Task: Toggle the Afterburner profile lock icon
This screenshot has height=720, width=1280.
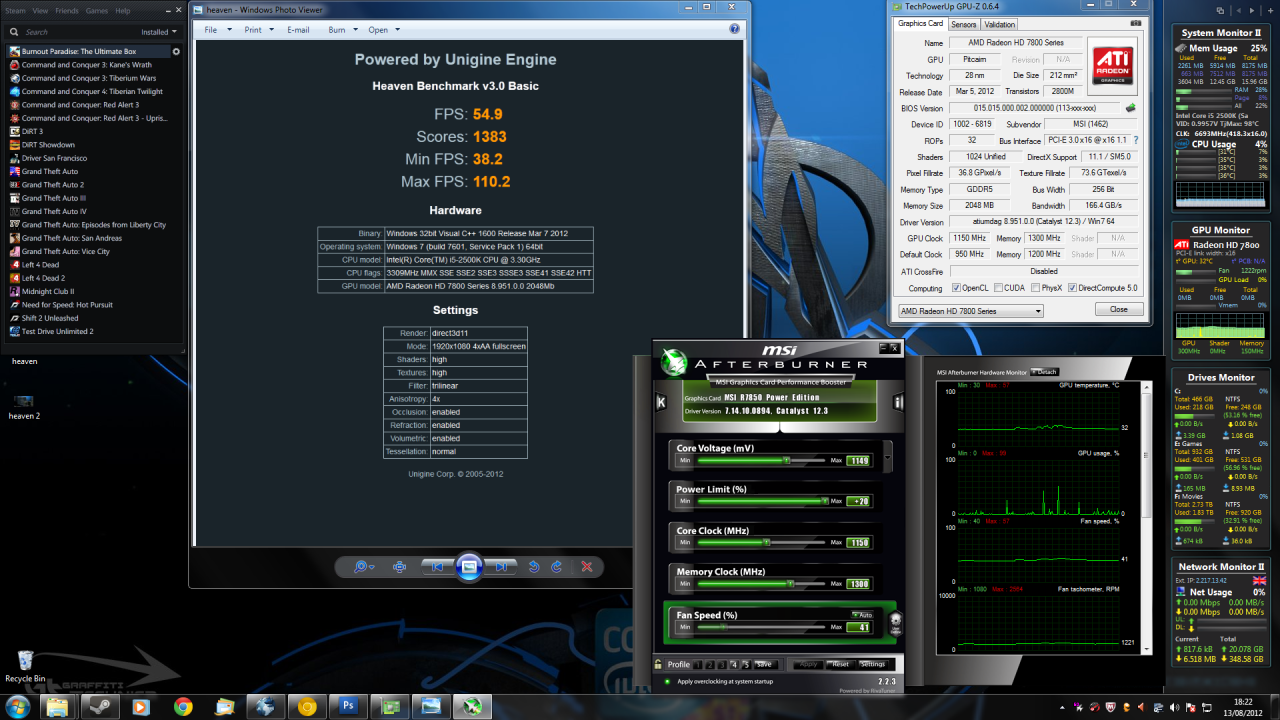Action: point(658,664)
